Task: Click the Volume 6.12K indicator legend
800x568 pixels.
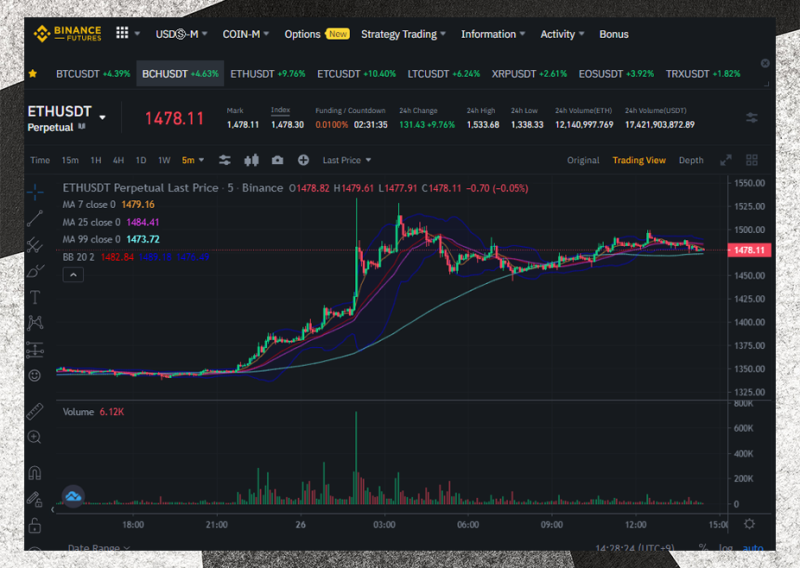Action: 93,412
